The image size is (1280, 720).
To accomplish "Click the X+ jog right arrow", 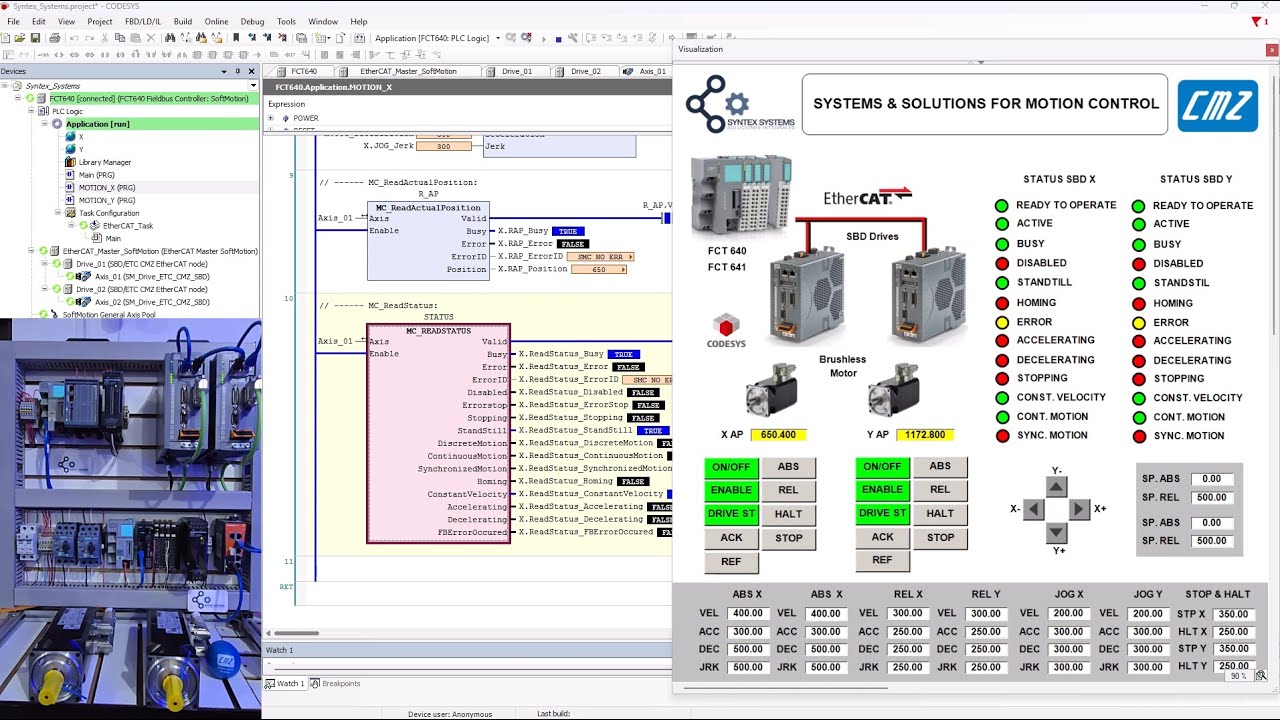I will pyautogui.click(x=1078, y=509).
